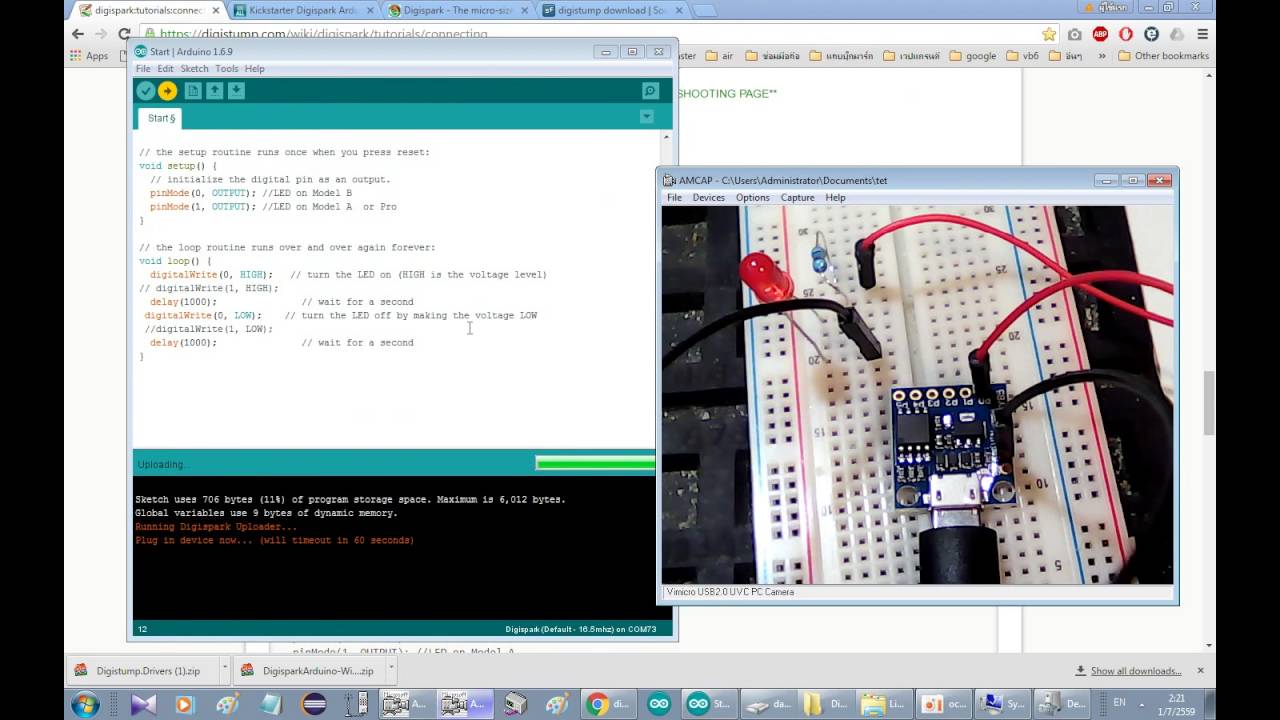Open the Arduino Edit menu
Image resolution: width=1280 pixels, height=720 pixels.
tap(165, 69)
